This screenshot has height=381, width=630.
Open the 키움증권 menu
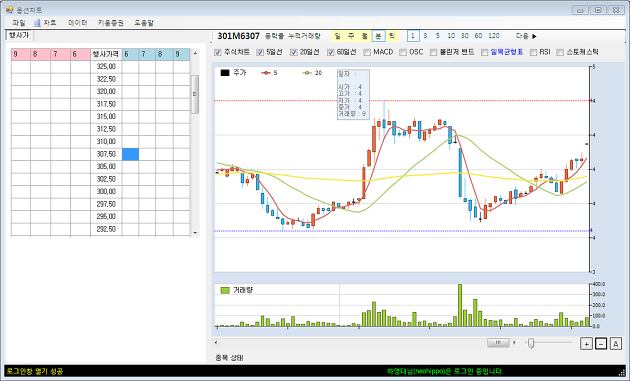tap(110, 23)
